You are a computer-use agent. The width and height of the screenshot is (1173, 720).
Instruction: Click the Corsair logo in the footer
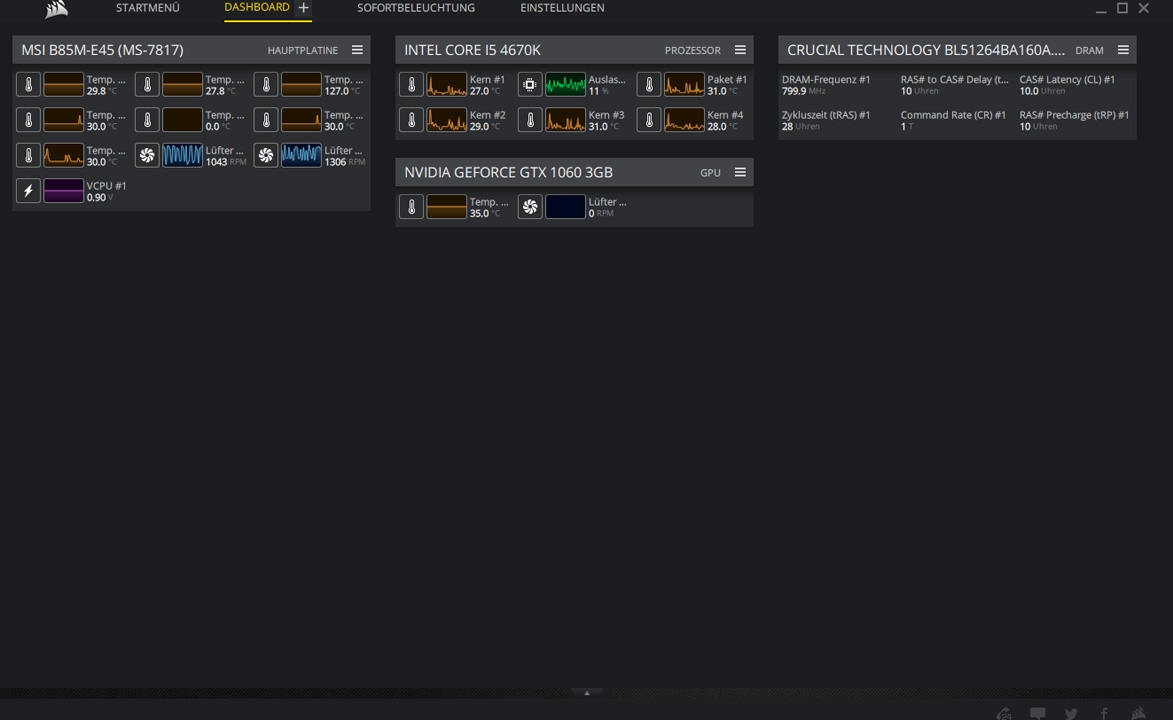pyautogui.click(x=1138, y=713)
